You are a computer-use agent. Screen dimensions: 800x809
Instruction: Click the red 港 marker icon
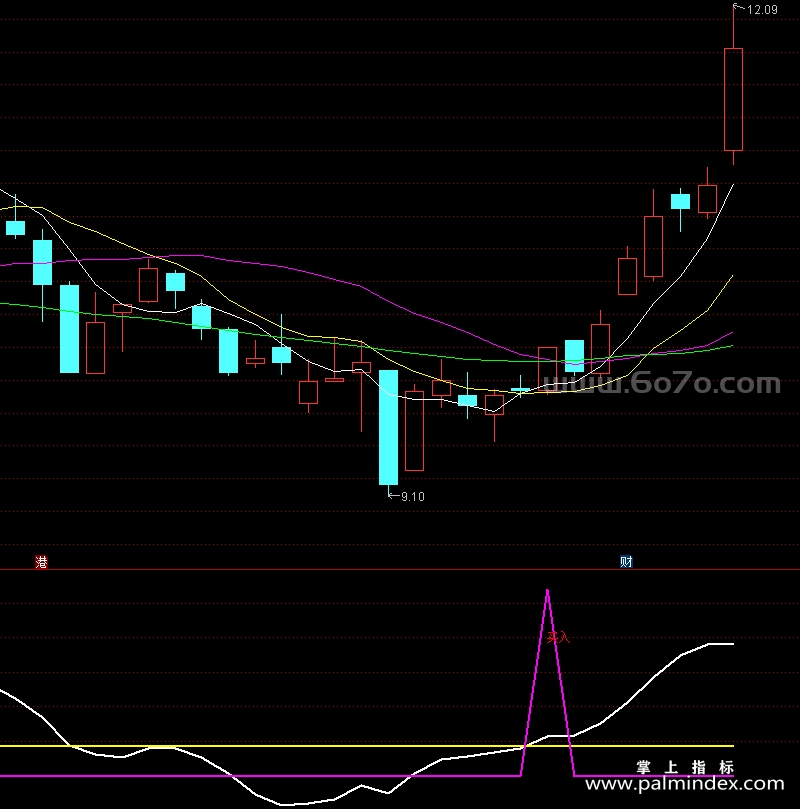[x=41, y=562]
